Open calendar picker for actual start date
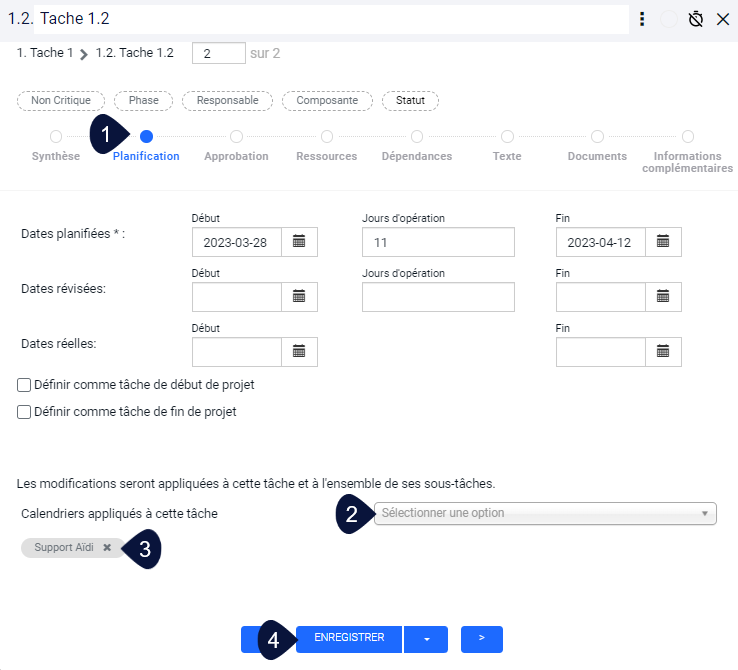Image resolution: width=738 pixels, height=670 pixels. [x=299, y=351]
